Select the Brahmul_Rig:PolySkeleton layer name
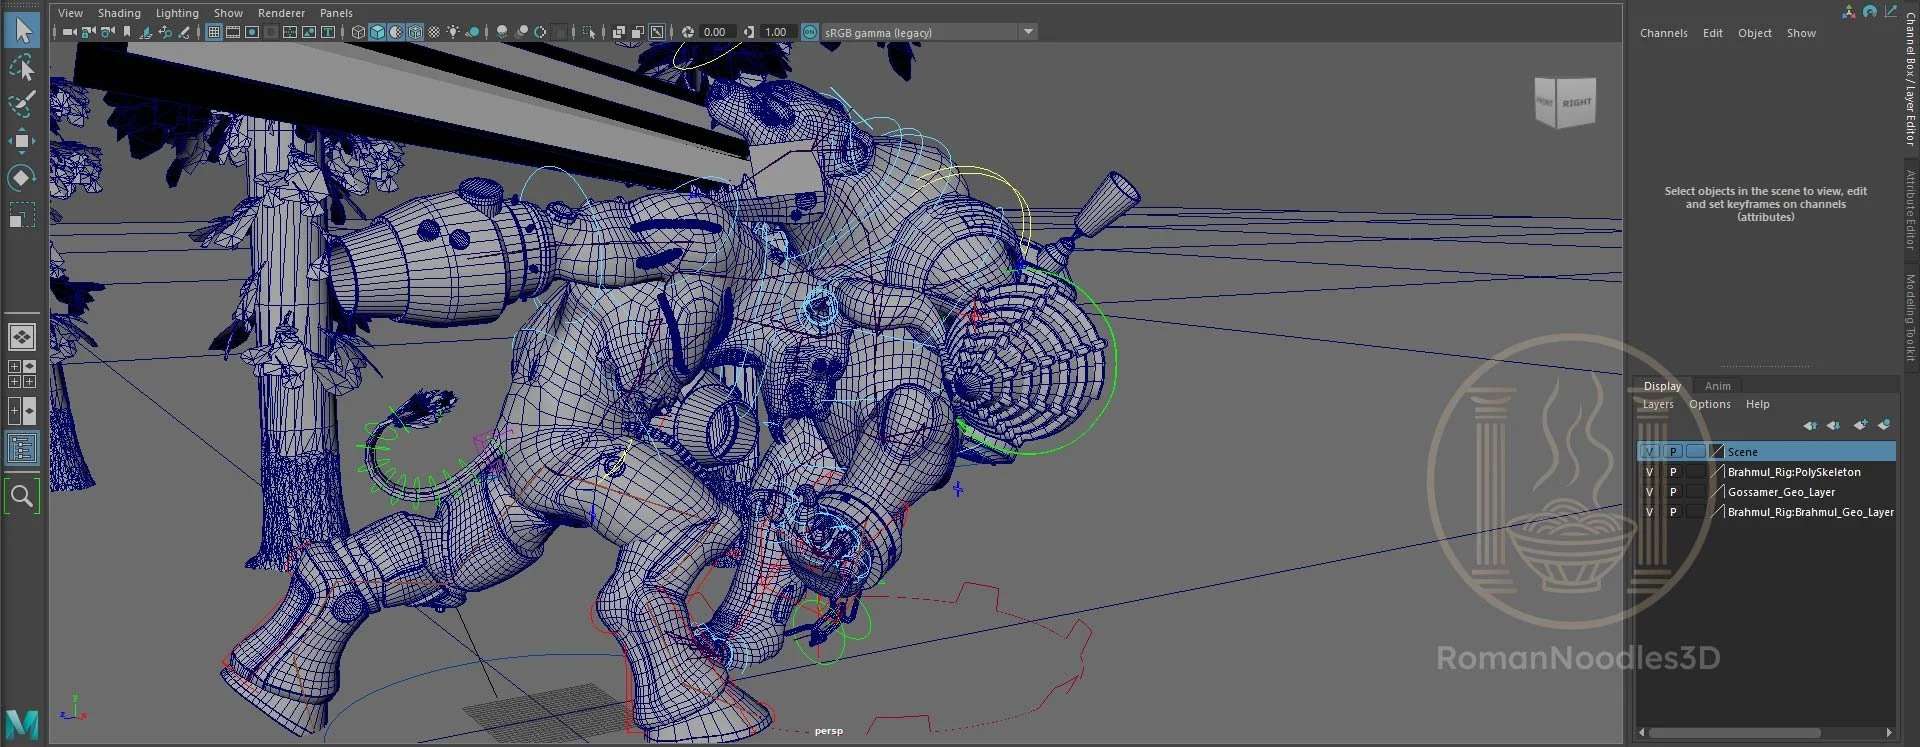The image size is (1920, 747). (1793, 472)
